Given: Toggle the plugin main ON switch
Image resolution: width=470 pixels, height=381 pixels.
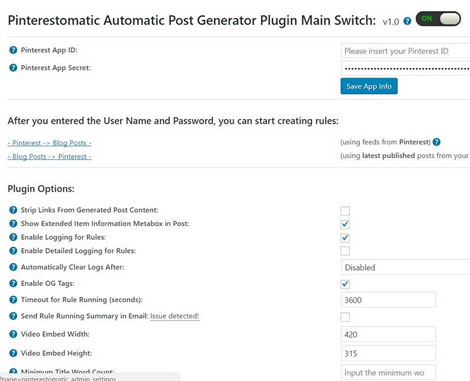Looking at the screenshot, I should coord(438,19).
